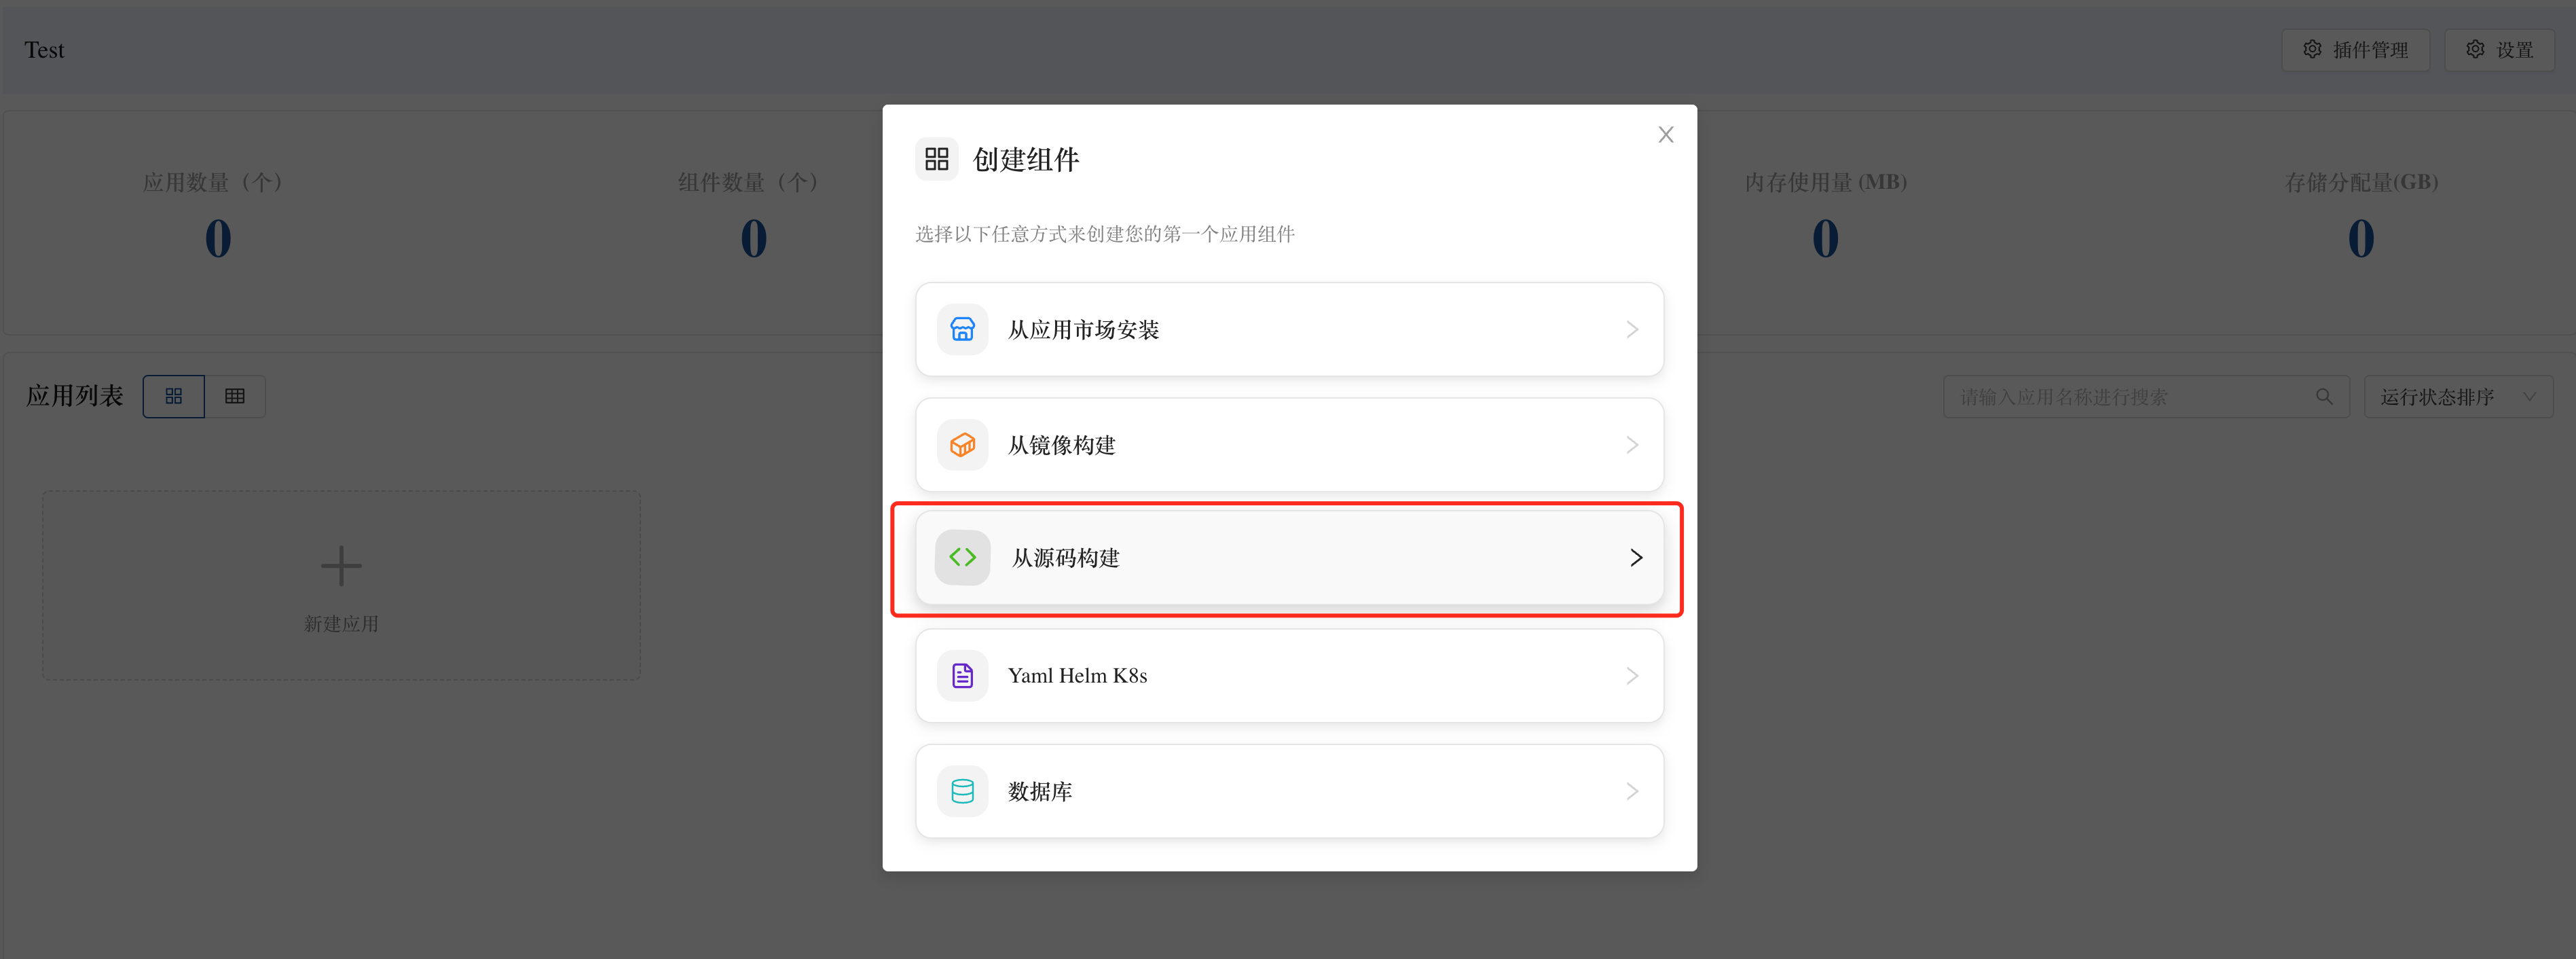Click the purple Yaml Helm document icon
Screen dimensions: 2576x959
click(x=962, y=676)
